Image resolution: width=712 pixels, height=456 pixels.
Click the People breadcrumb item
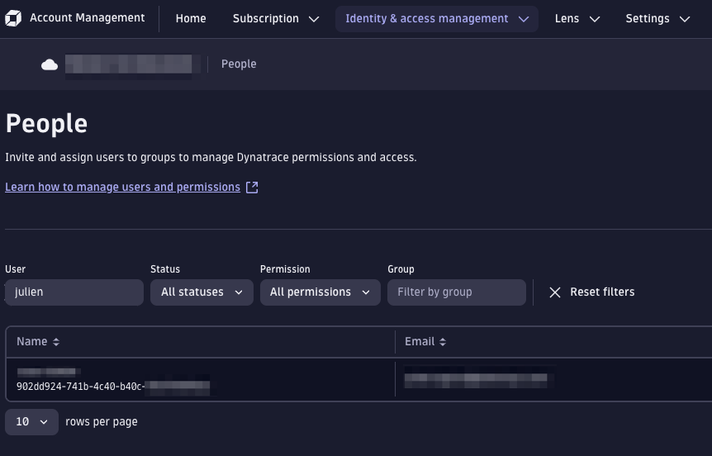[239, 64]
